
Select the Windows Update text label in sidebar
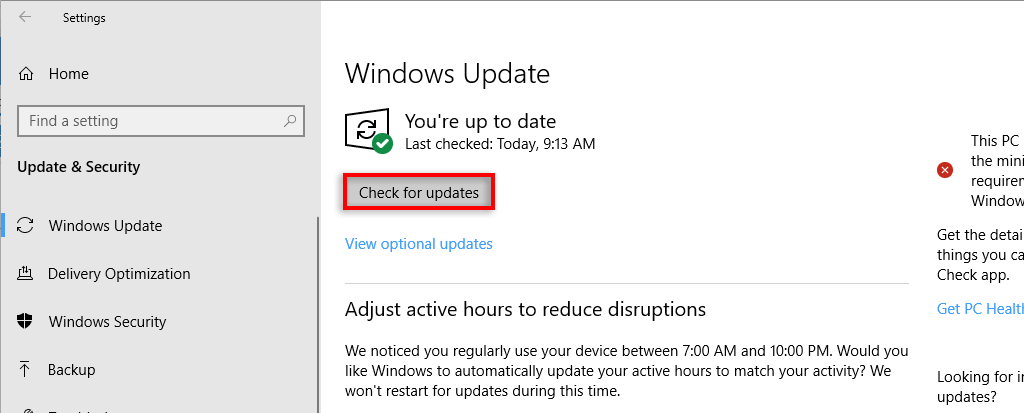coord(105,226)
